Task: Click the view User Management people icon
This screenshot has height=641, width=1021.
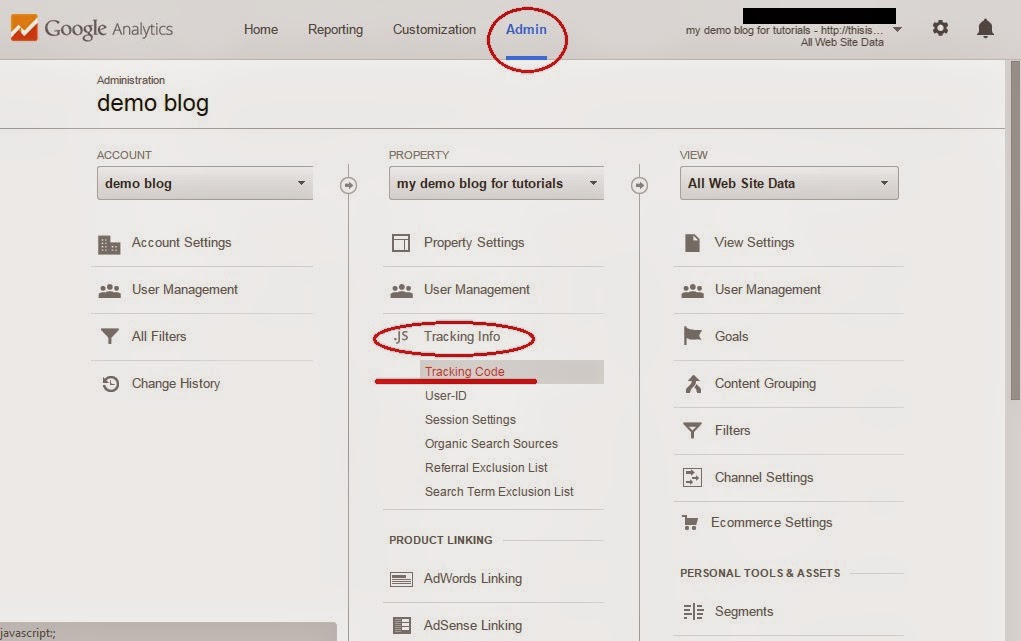Action: [692, 291]
